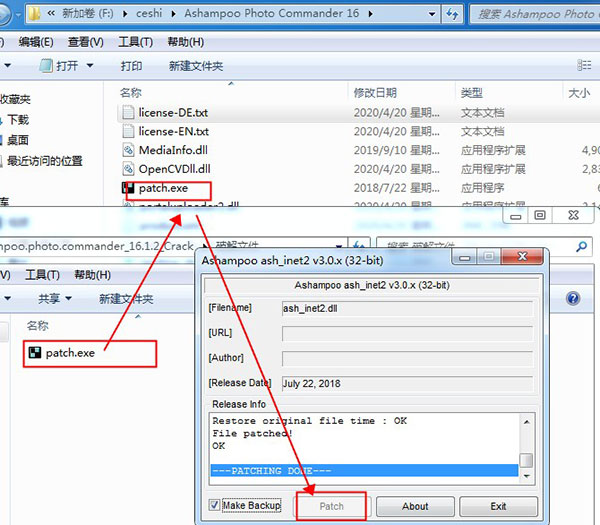Sort by the 类型 column header

pos(471,93)
